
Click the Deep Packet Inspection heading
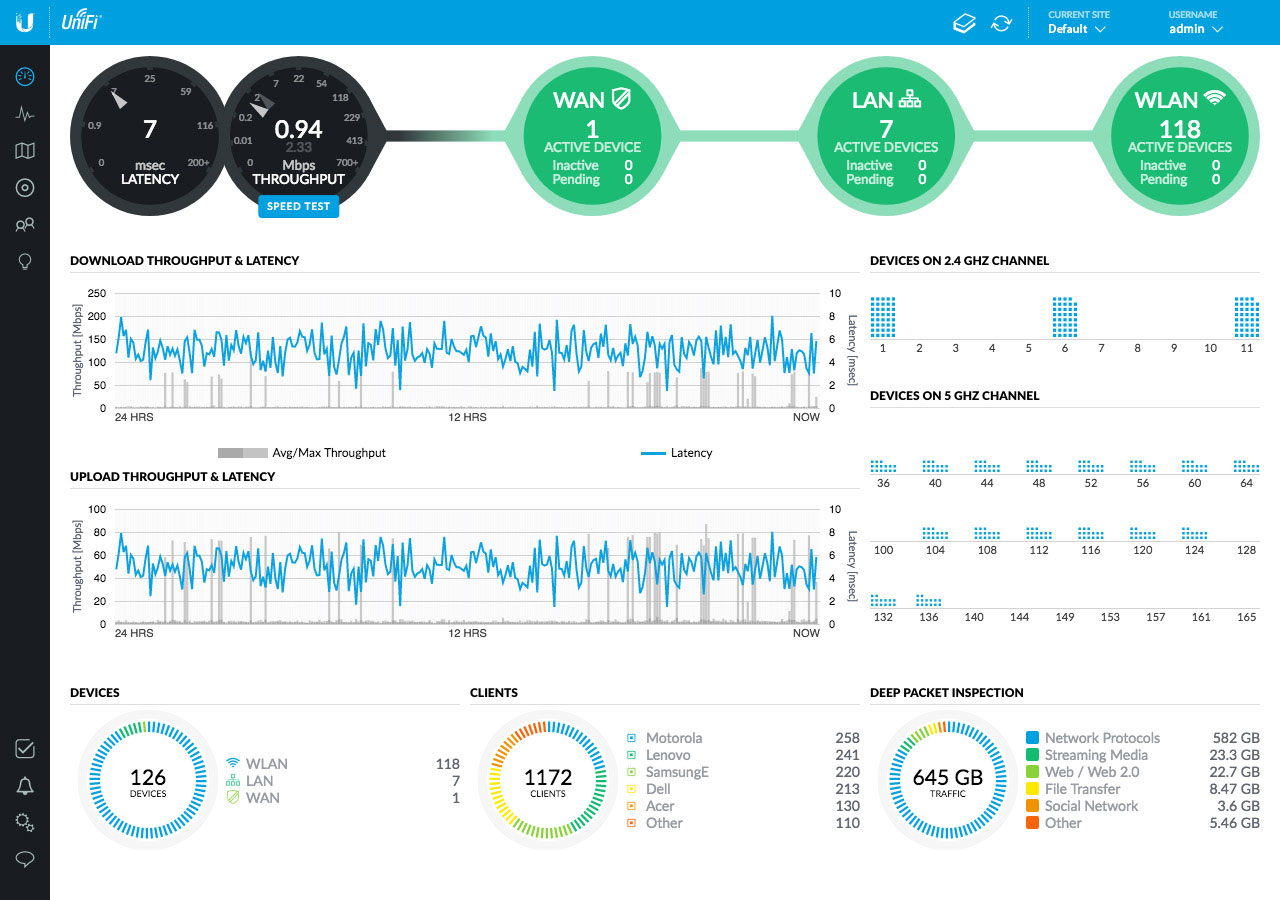[947, 692]
